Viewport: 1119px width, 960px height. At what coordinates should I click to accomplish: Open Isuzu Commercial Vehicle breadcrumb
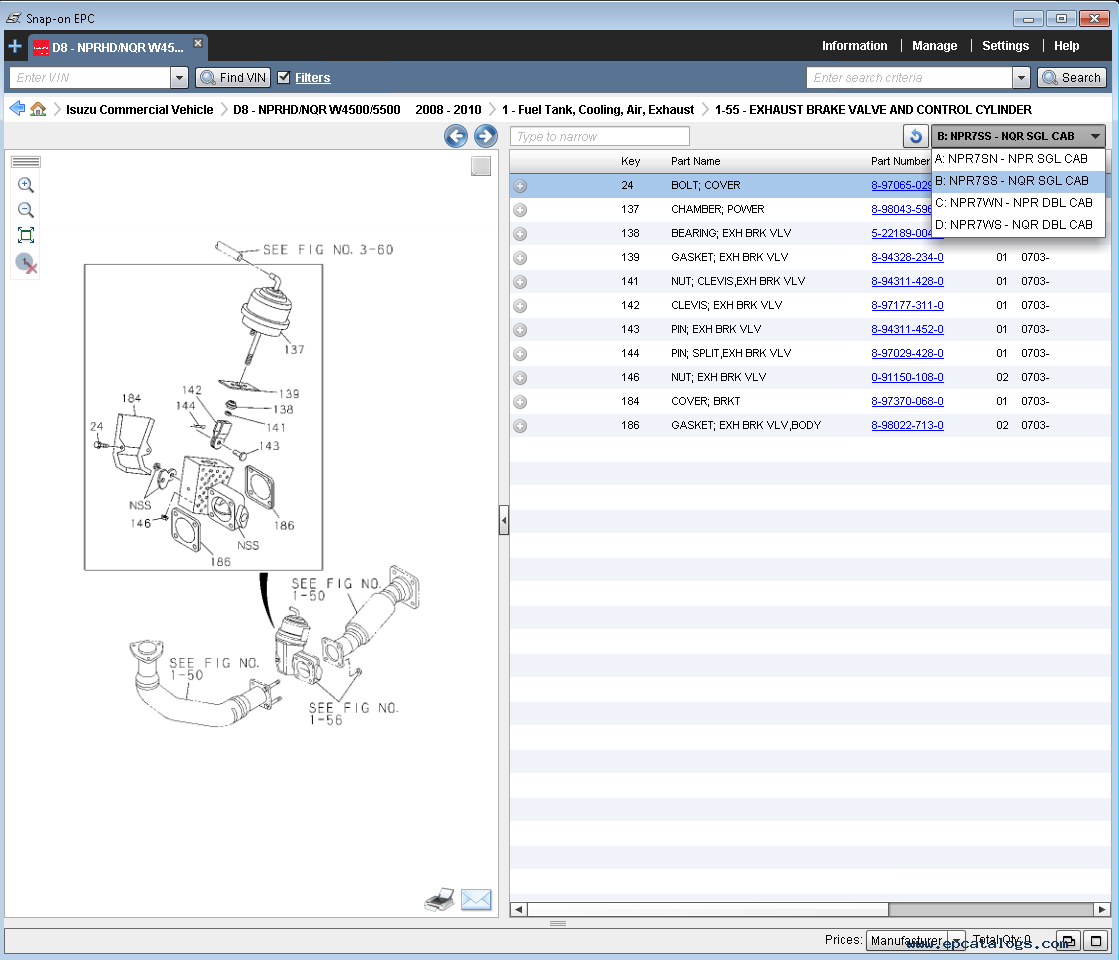pyautogui.click(x=140, y=109)
